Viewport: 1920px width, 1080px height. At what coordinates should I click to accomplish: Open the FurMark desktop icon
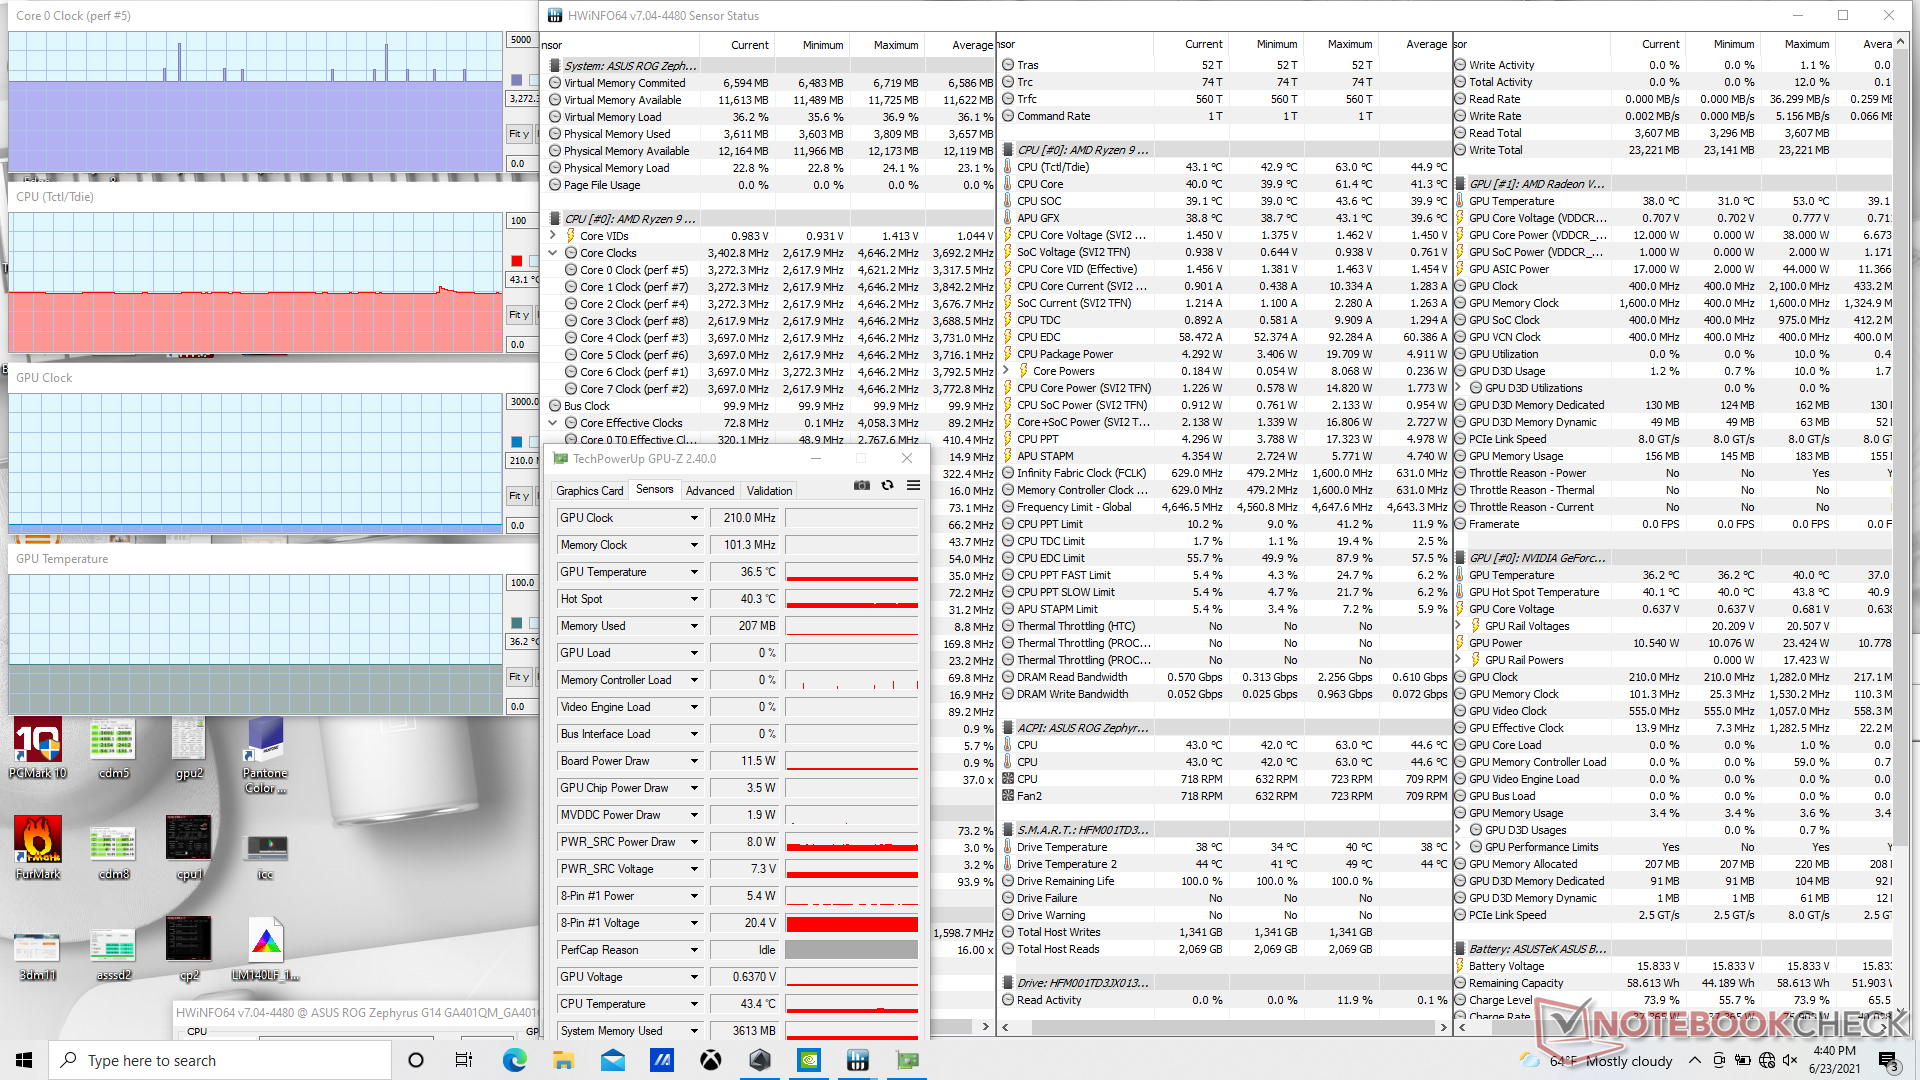[x=38, y=846]
